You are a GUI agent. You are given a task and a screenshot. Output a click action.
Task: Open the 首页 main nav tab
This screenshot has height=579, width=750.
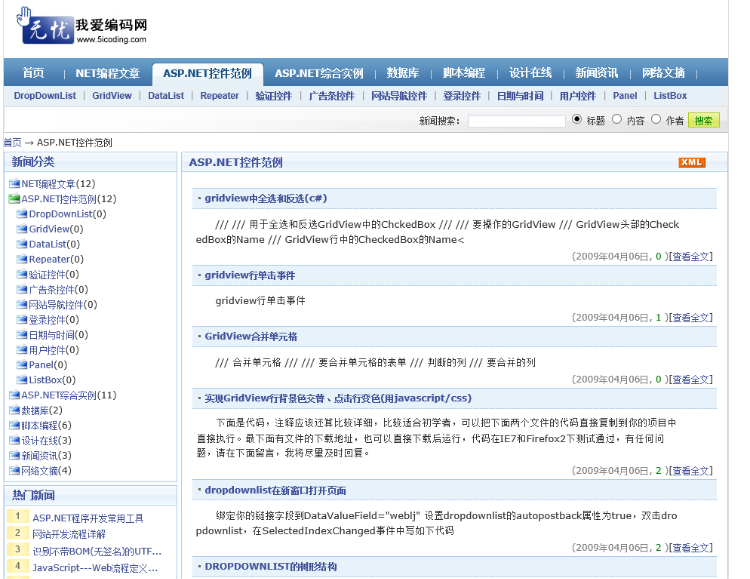tap(33, 73)
